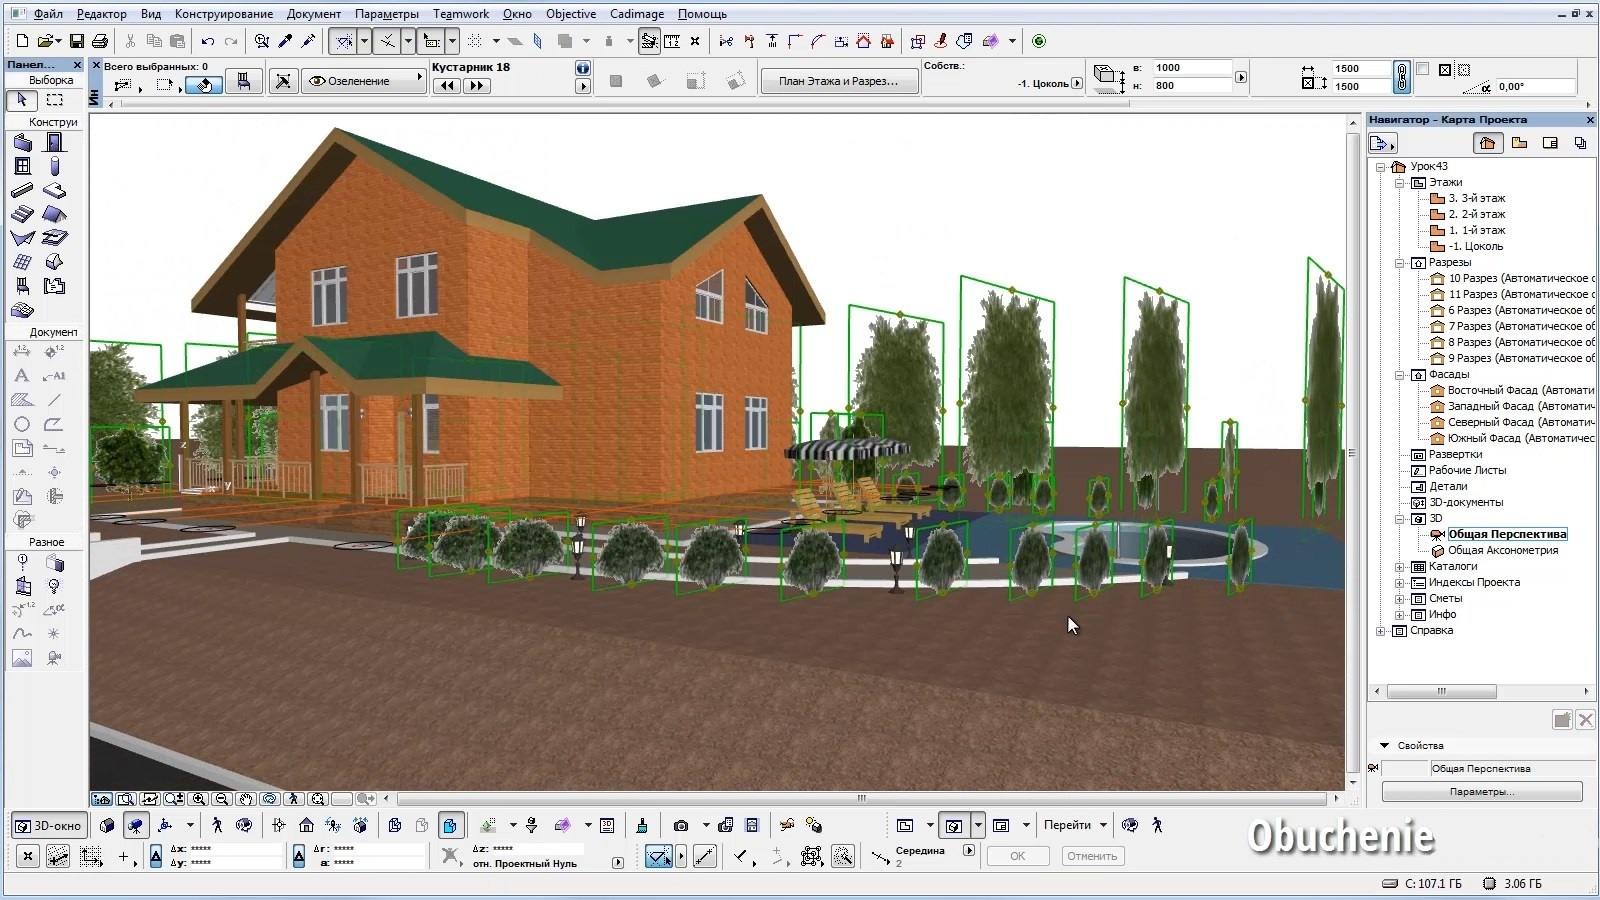1600x900 pixels.
Task: Click the План Этажа и Разрез... button
Action: [838, 81]
